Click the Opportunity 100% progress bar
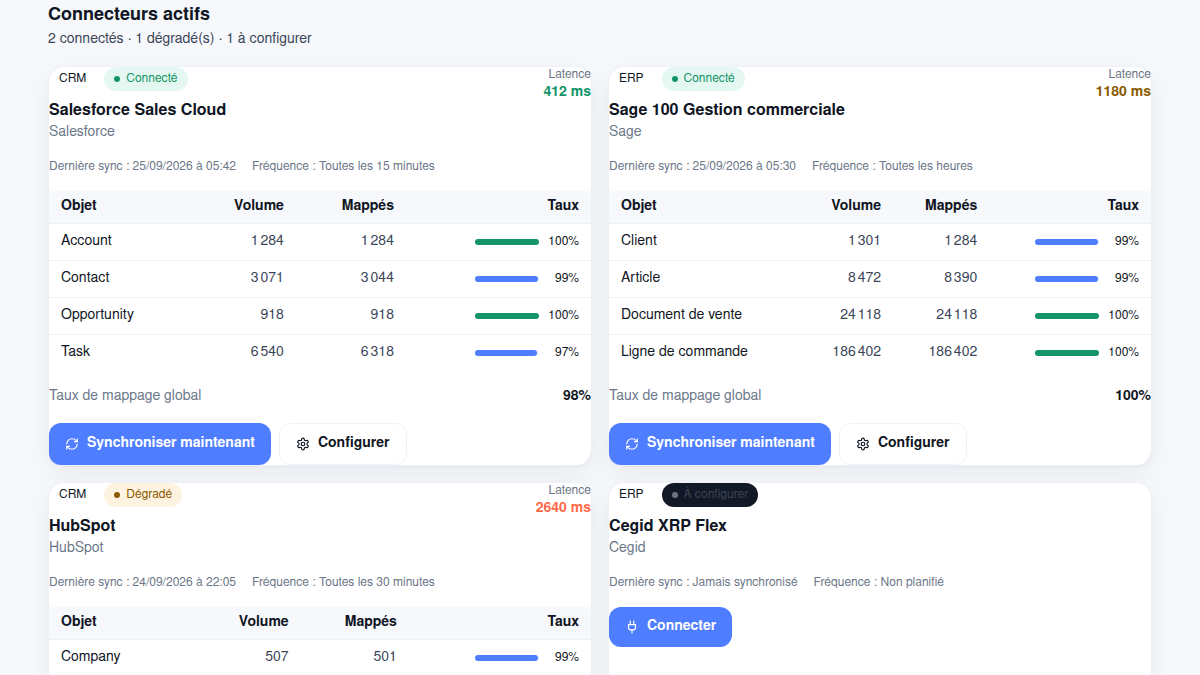This screenshot has height=675, width=1200. 507,315
